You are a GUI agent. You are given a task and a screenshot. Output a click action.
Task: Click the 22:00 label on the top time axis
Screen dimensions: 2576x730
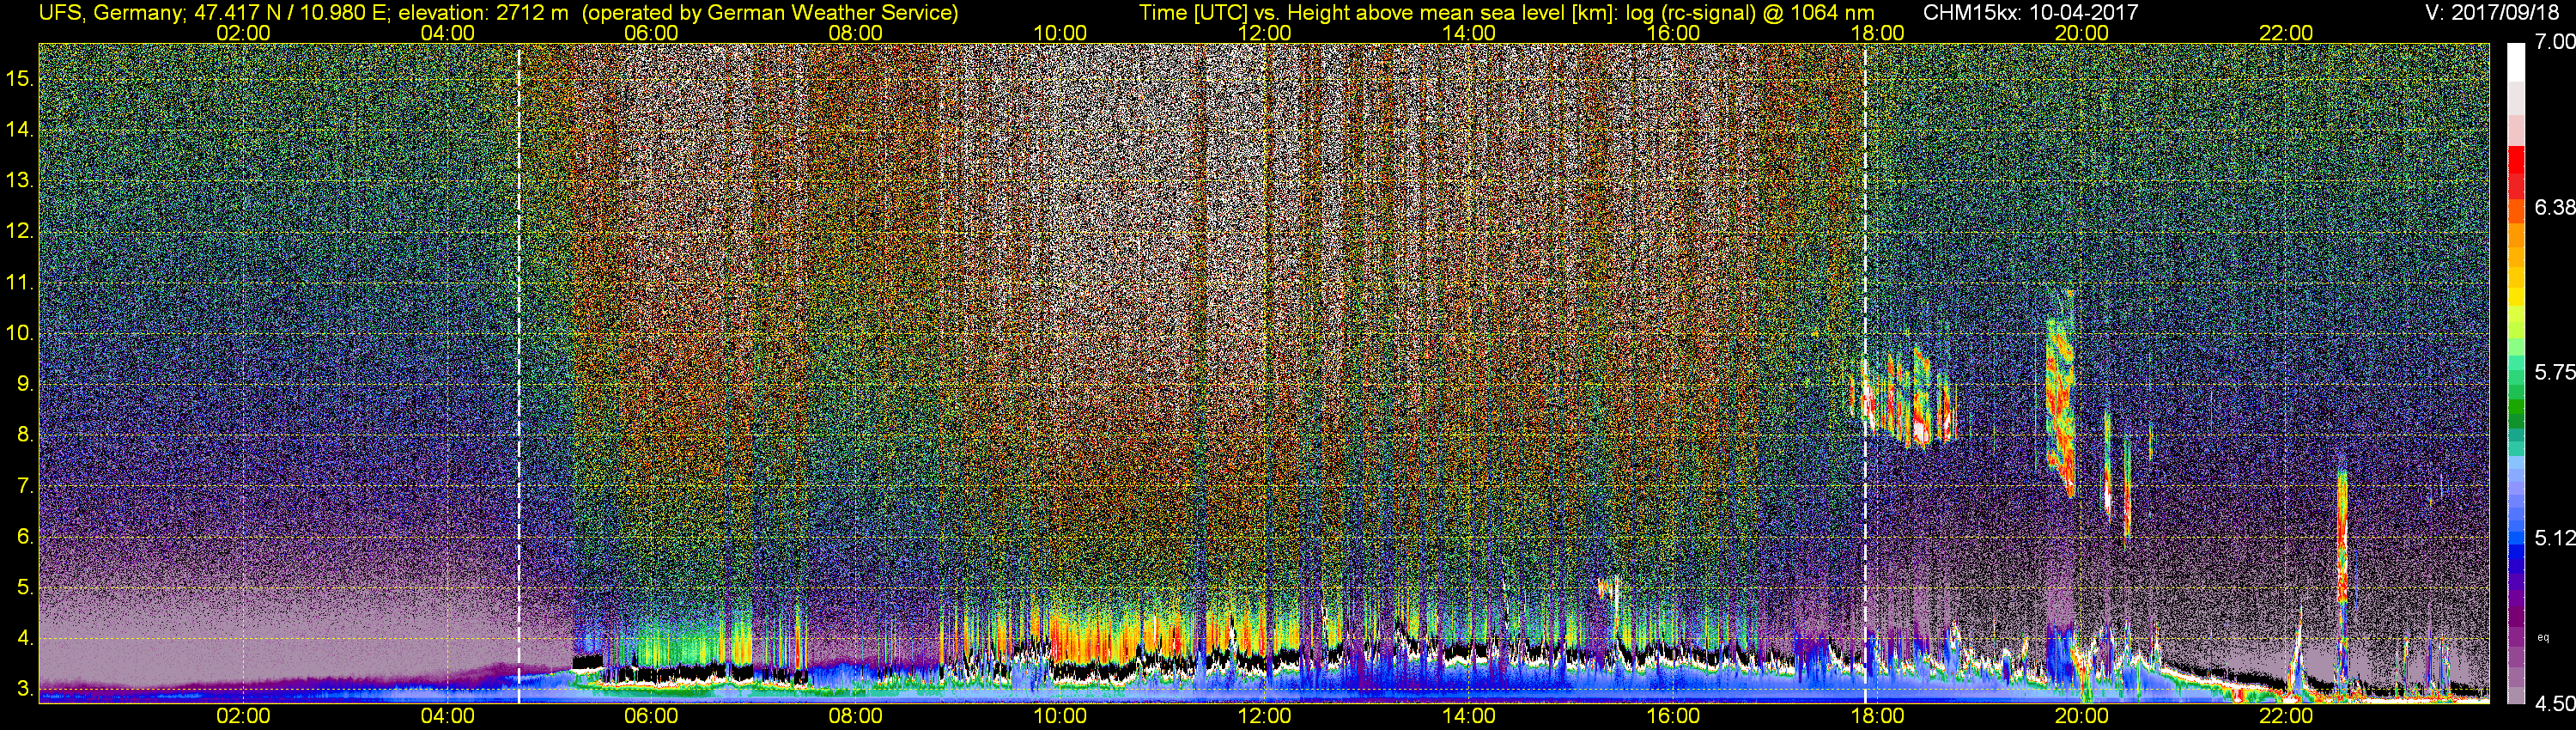tap(2286, 33)
